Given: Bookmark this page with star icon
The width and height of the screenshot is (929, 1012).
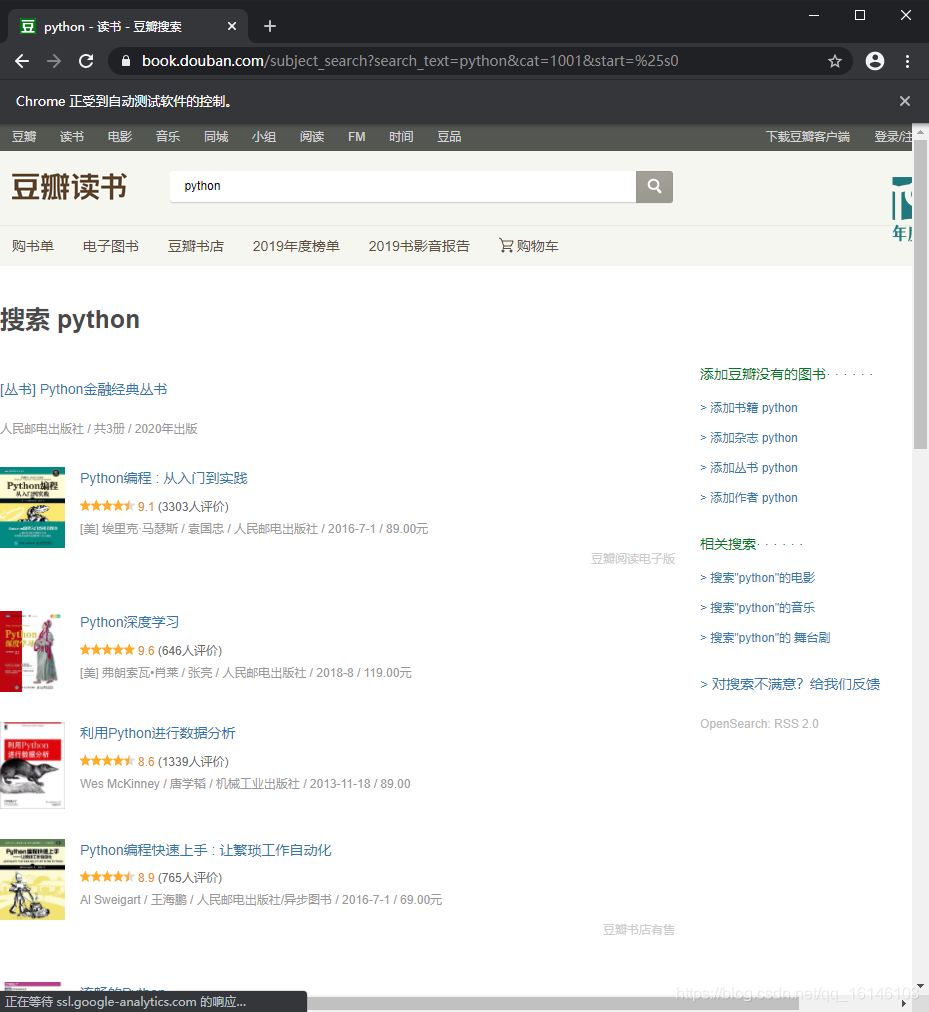Looking at the screenshot, I should click(x=835, y=61).
